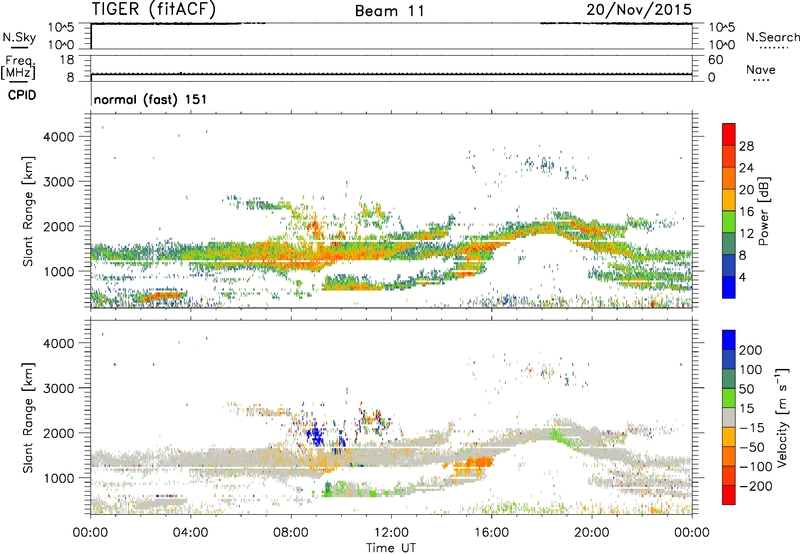Pick the gray Velocity segment between 15 and -15
This screenshot has width=800, height=554.
[729, 417]
